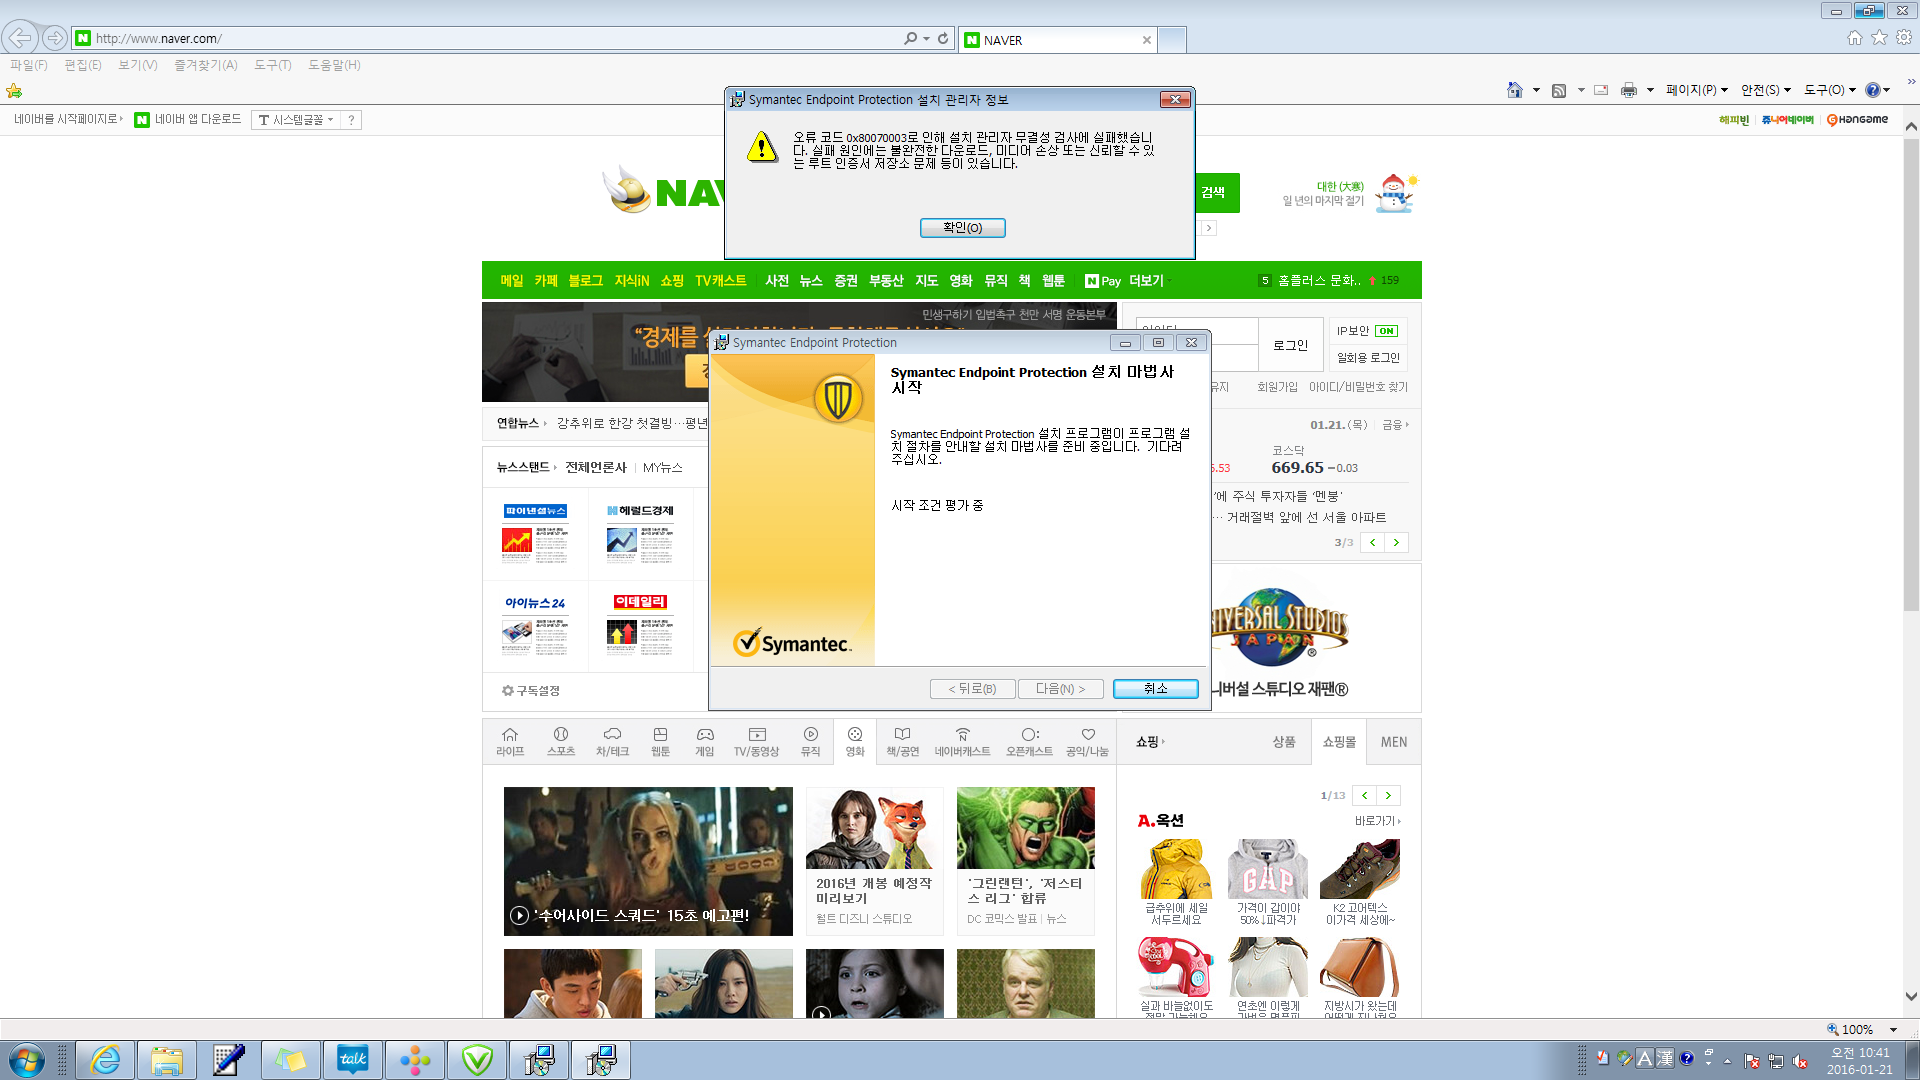Click the 로그인 login button
Image resolution: width=1920 pixels, height=1080 pixels.
click(x=1290, y=345)
